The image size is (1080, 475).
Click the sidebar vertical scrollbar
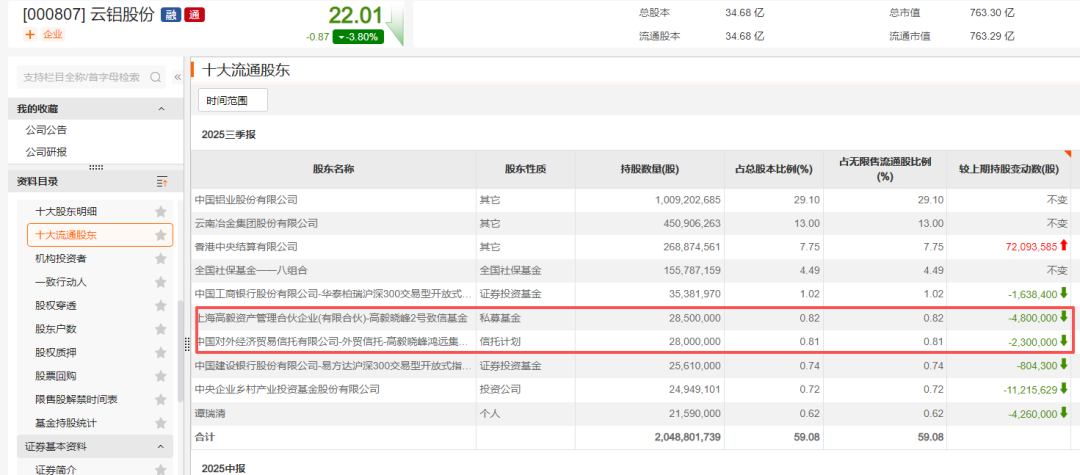point(180,350)
